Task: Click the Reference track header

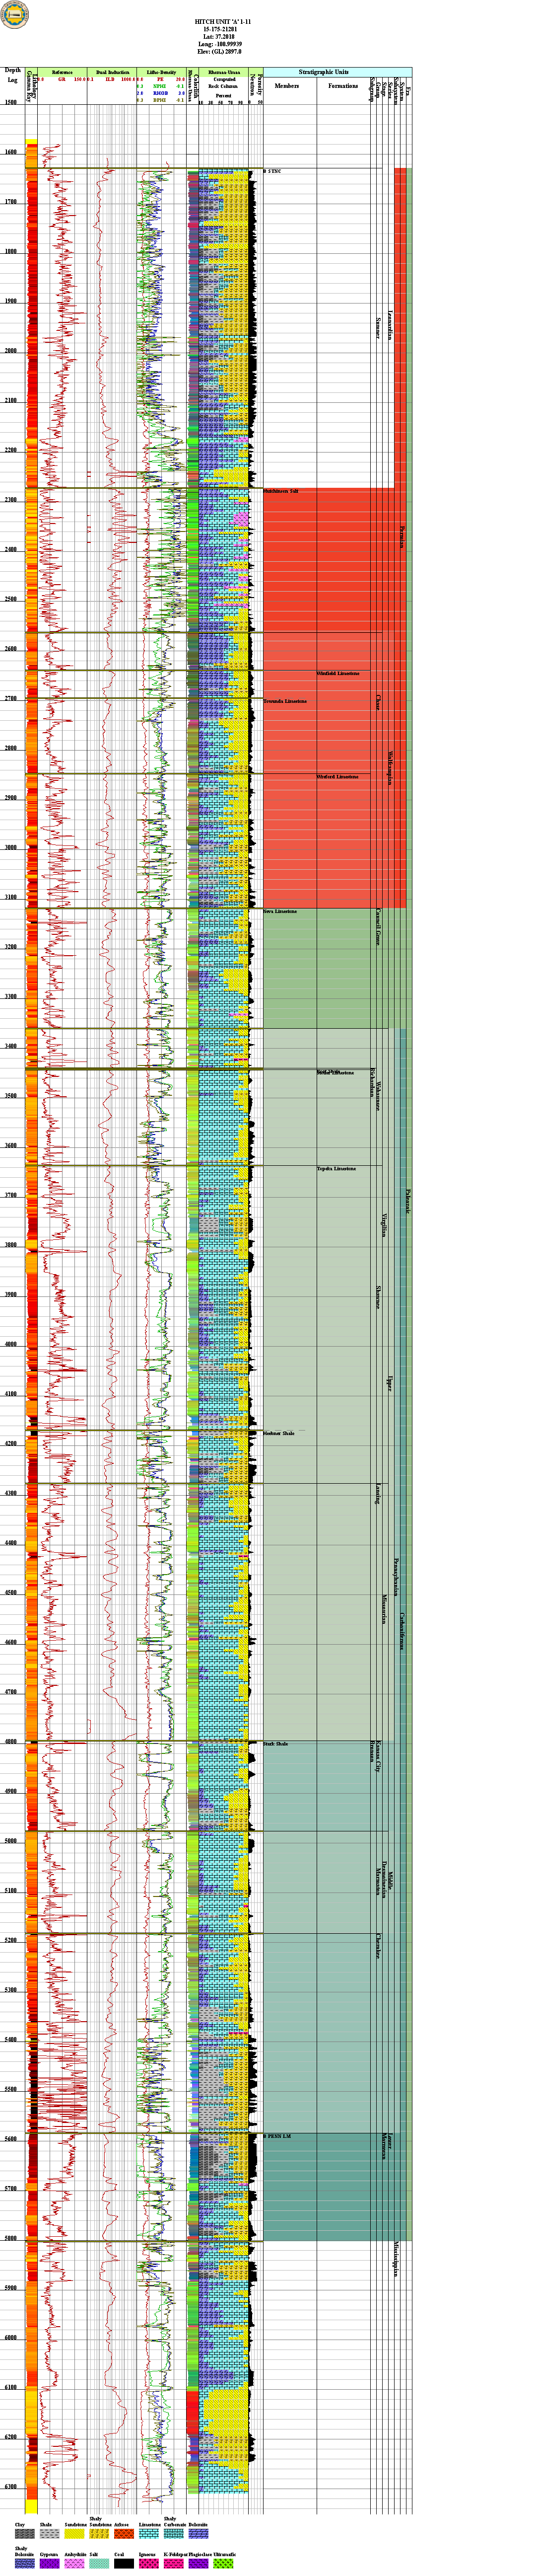Action: tap(62, 72)
